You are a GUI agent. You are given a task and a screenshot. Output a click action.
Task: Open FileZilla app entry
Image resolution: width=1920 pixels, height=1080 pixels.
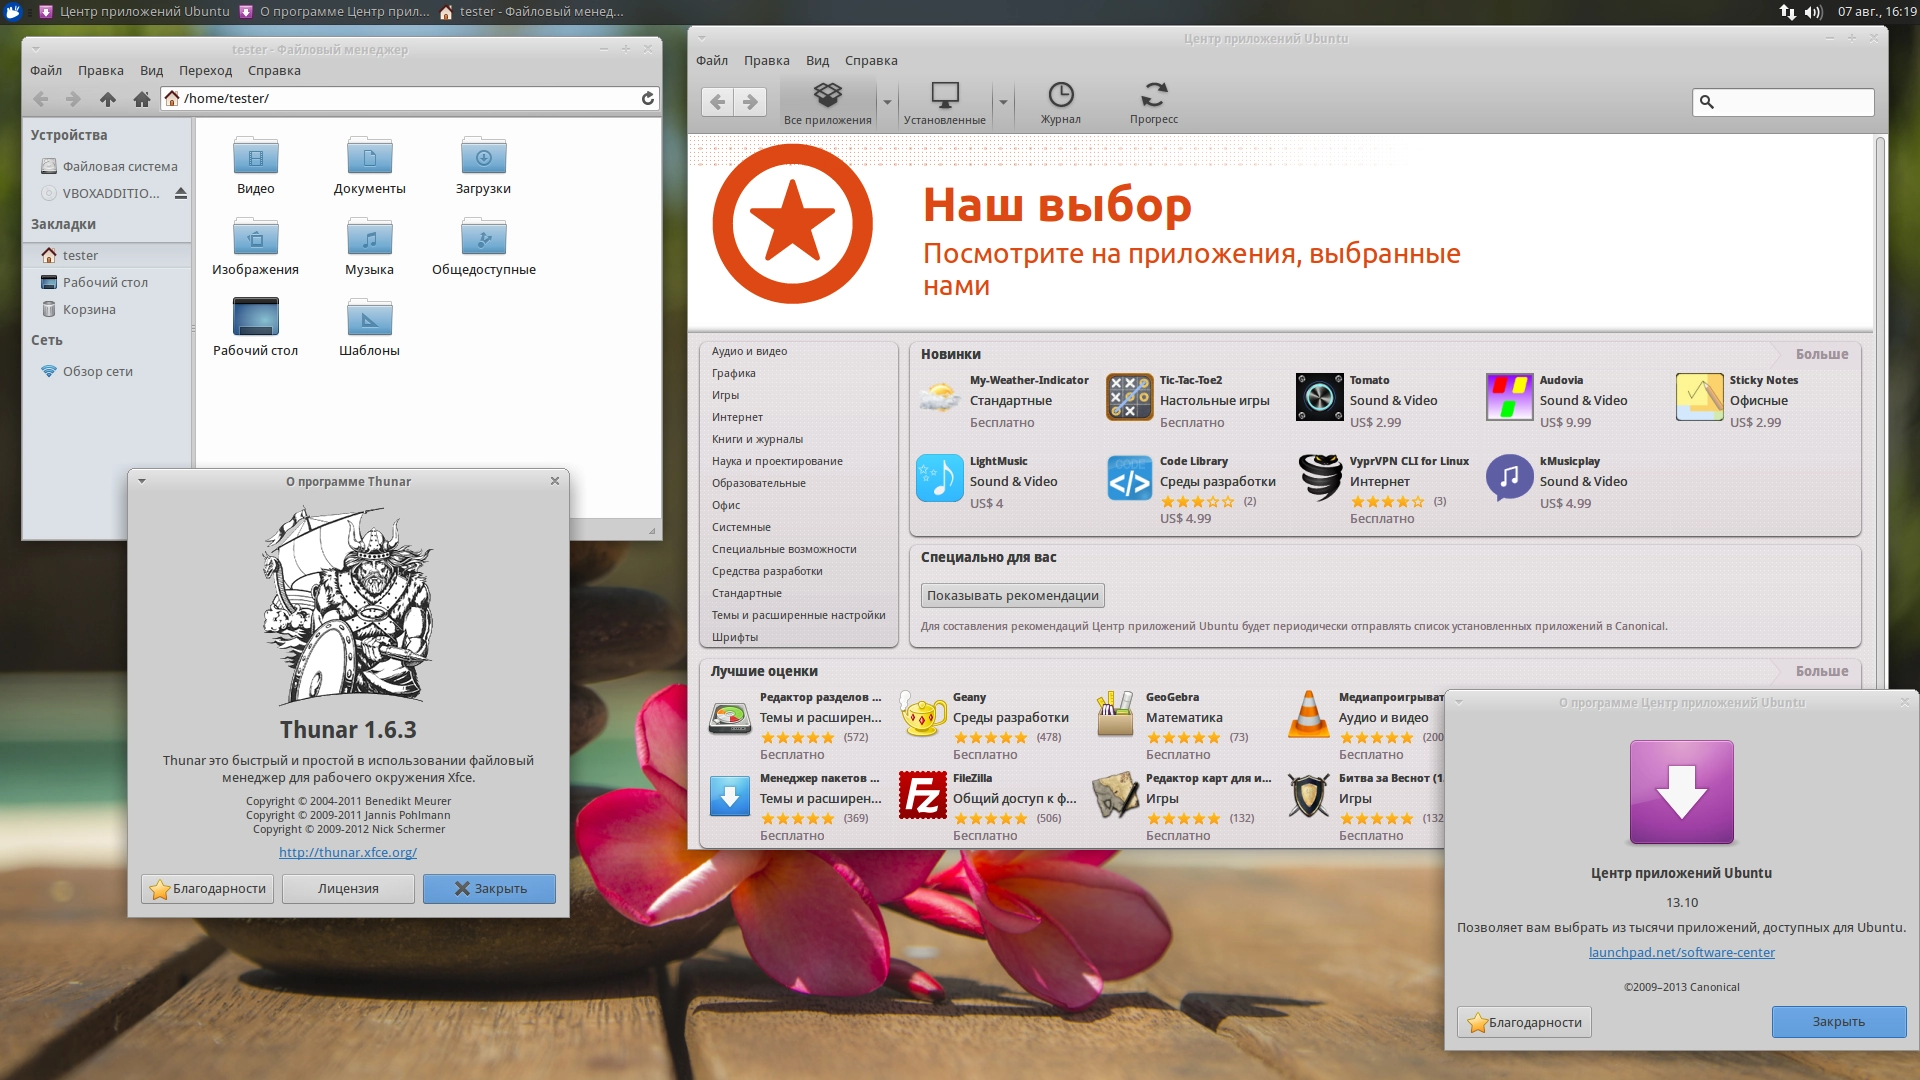point(990,806)
